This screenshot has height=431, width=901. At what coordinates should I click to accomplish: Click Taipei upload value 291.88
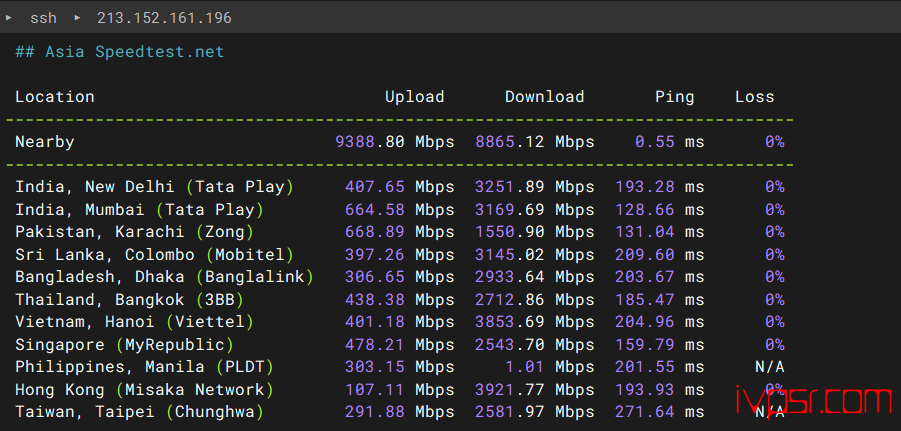tap(375, 411)
